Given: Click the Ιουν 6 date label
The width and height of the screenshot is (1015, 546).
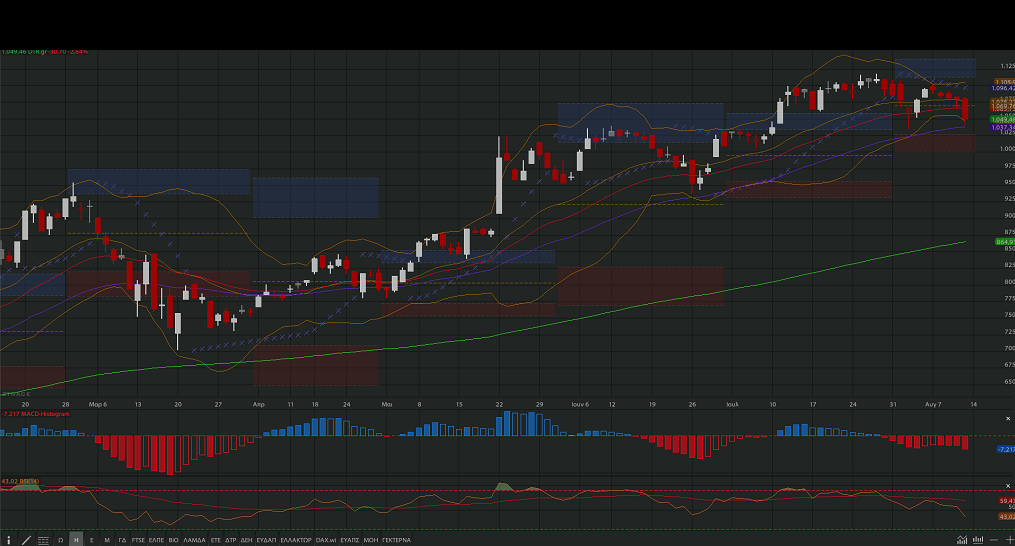Looking at the screenshot, I should pyautogui.click(x=580, y=404).
